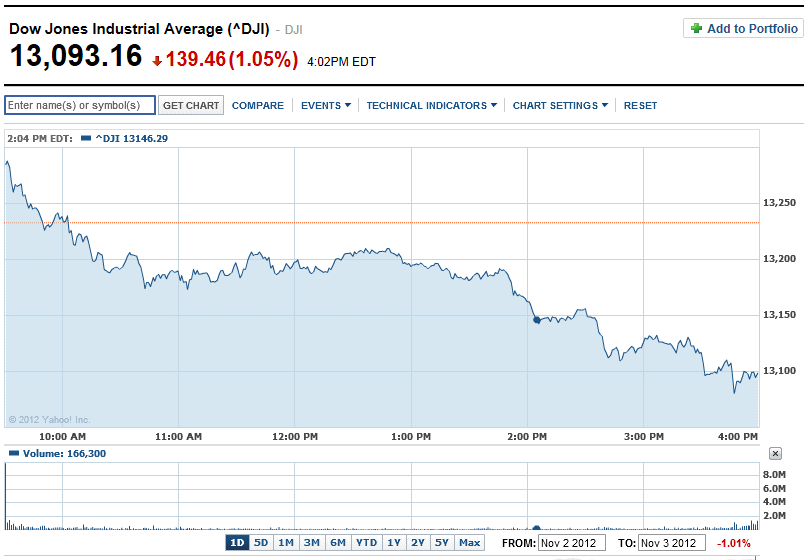Reset the chart using the Reset link
Screen dimensions: 807x560
pos(641,105)
